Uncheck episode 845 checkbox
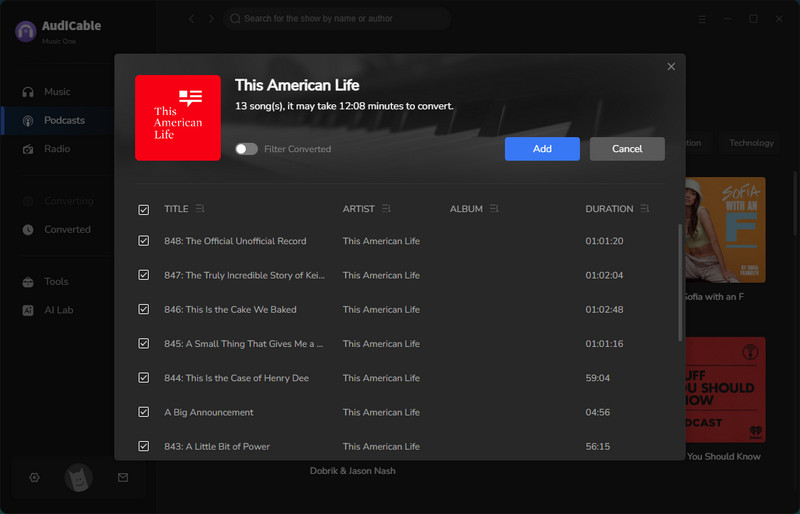Screen dimensions: 800x514 [x=144, y=344]
